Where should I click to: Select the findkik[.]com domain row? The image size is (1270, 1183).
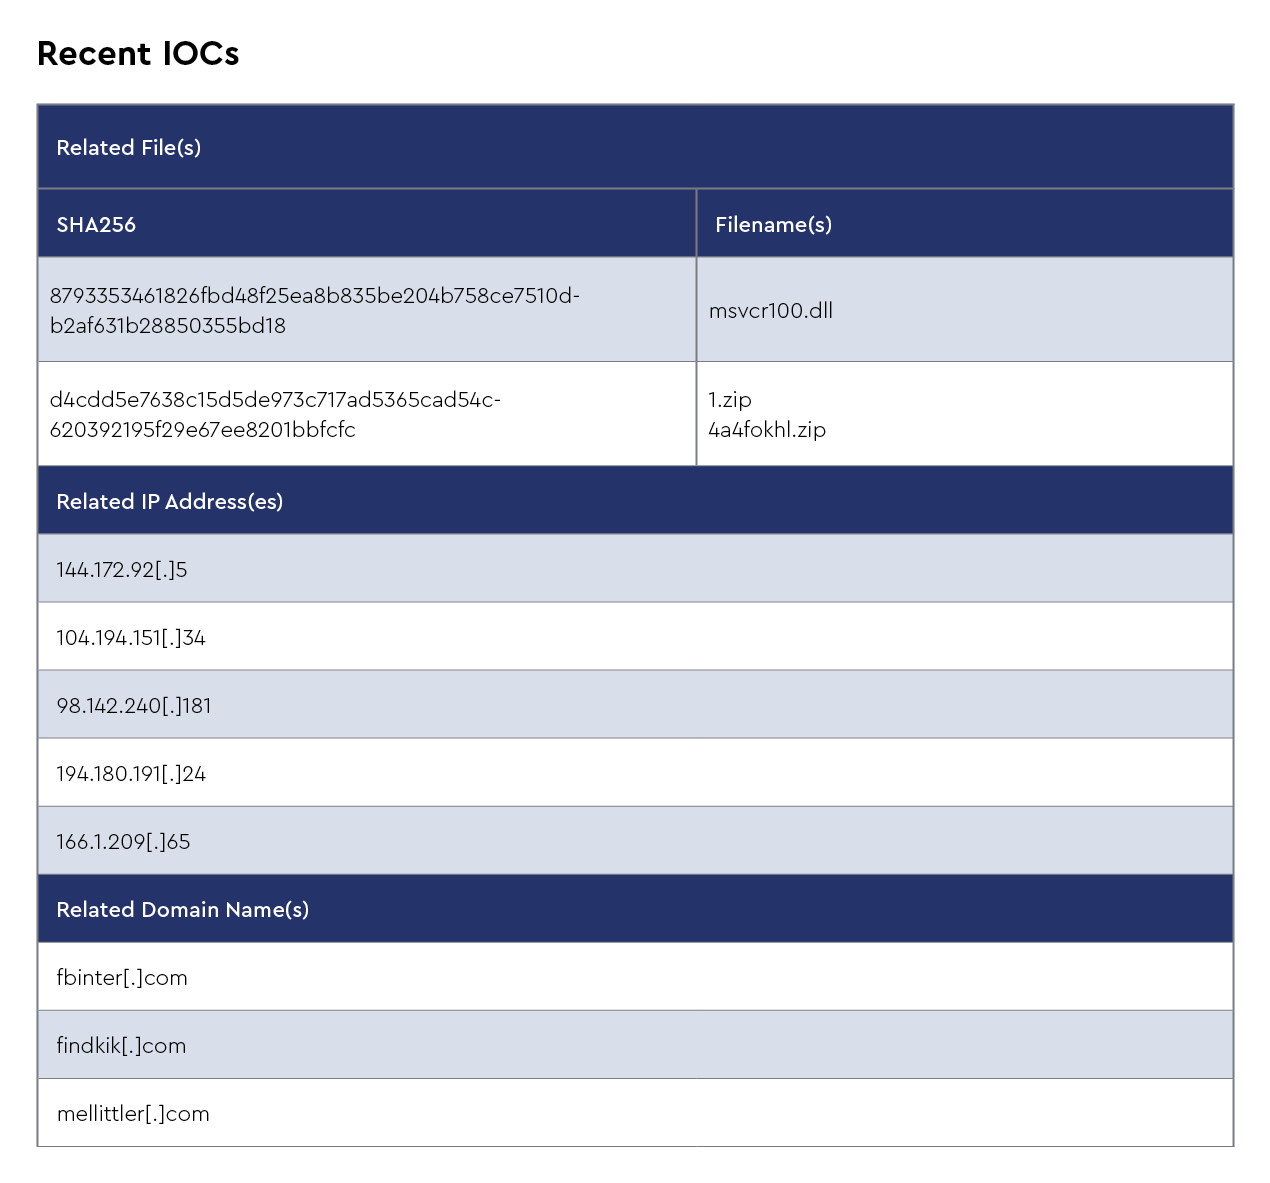click(121, 1046)
